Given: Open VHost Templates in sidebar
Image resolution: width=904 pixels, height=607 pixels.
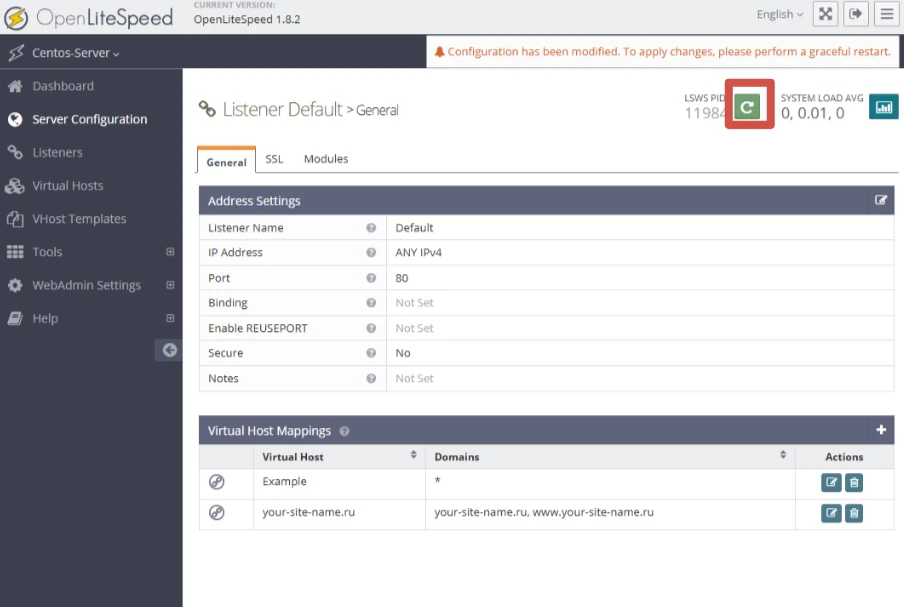Looking at the screenshot, I should (x=79, y=219).
